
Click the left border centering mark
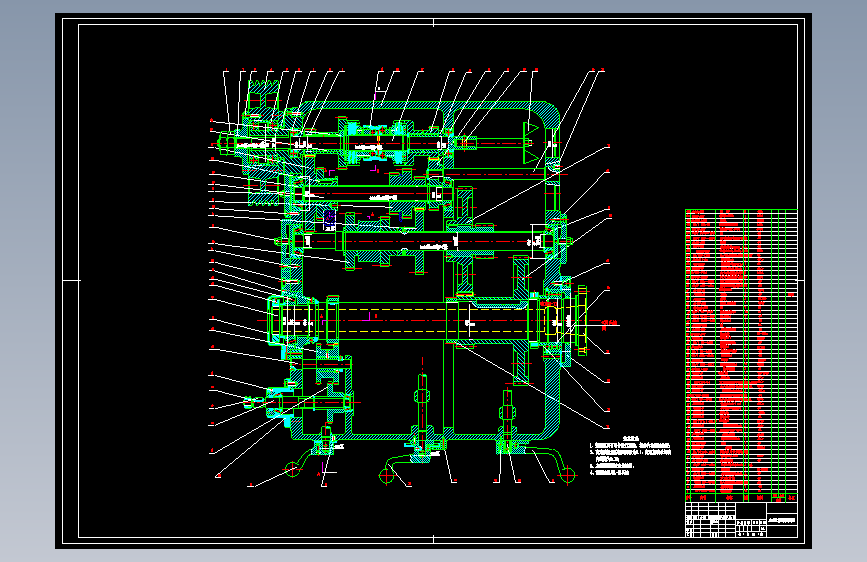coord(71,280)
